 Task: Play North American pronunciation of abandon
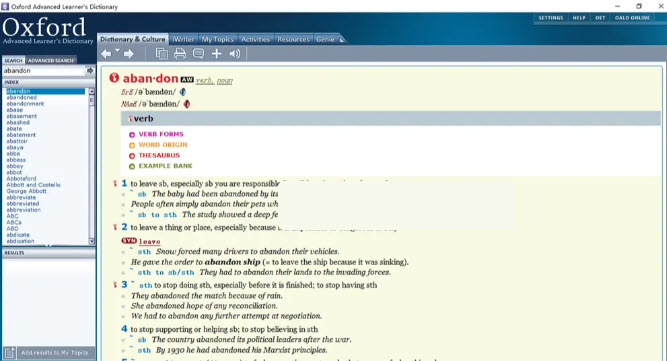coord(187,104)
